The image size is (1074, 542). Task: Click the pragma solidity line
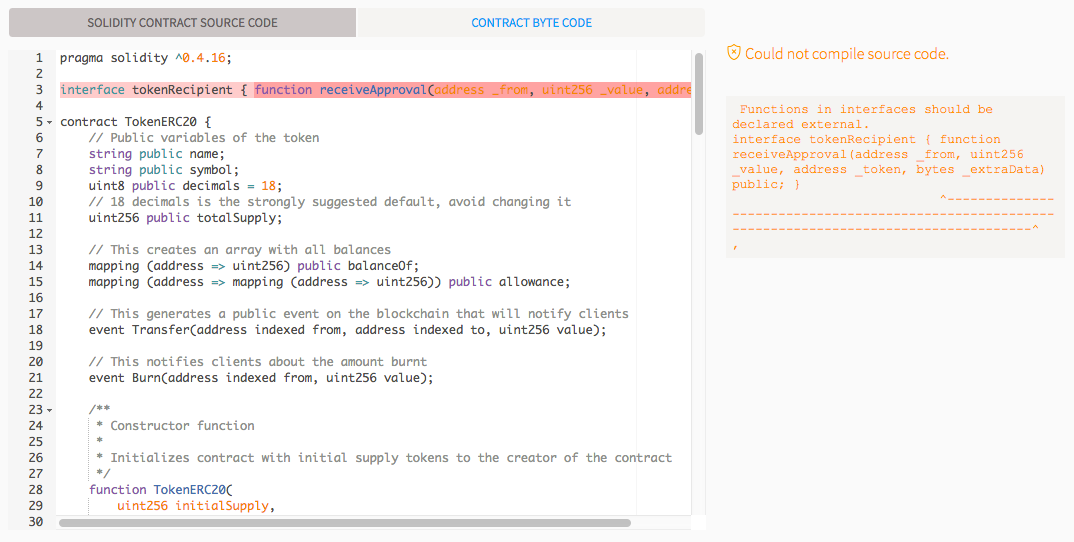[x=146, y=58]
